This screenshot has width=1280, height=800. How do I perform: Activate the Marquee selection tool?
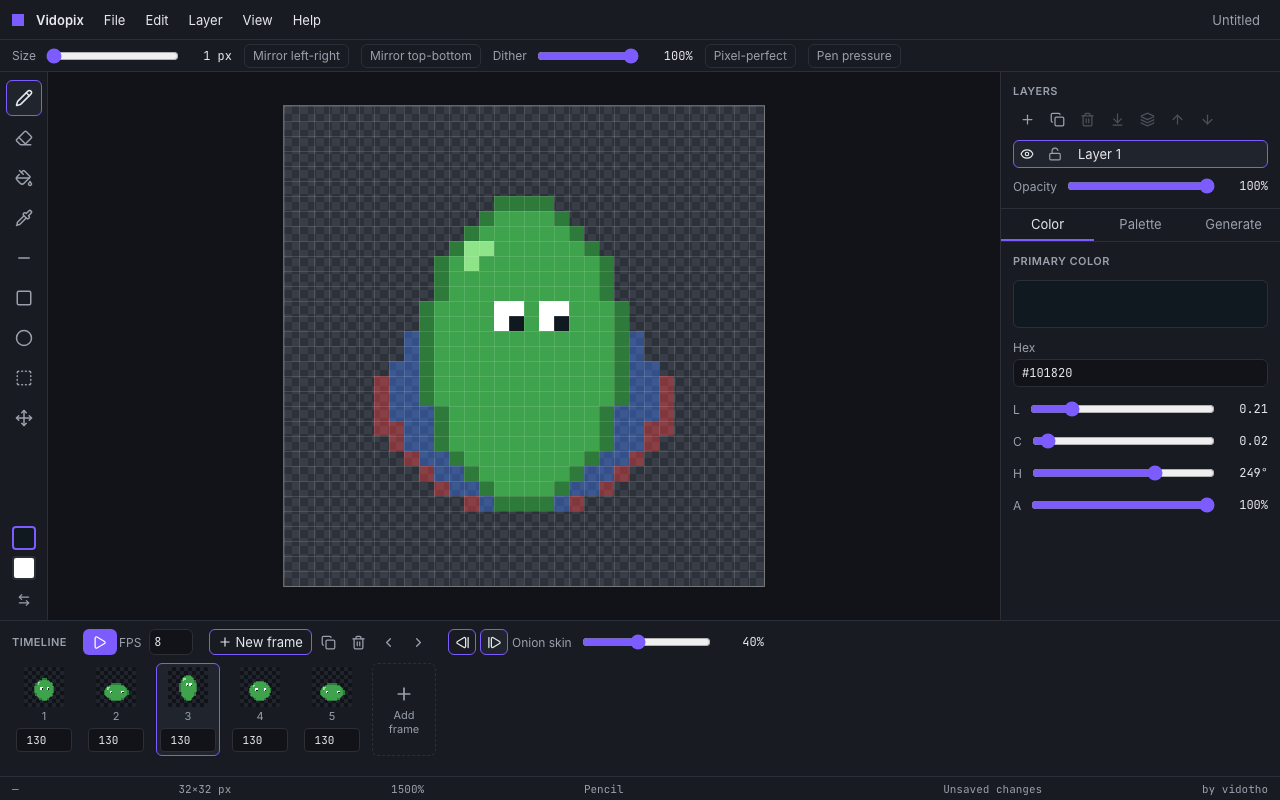[24, 378]
